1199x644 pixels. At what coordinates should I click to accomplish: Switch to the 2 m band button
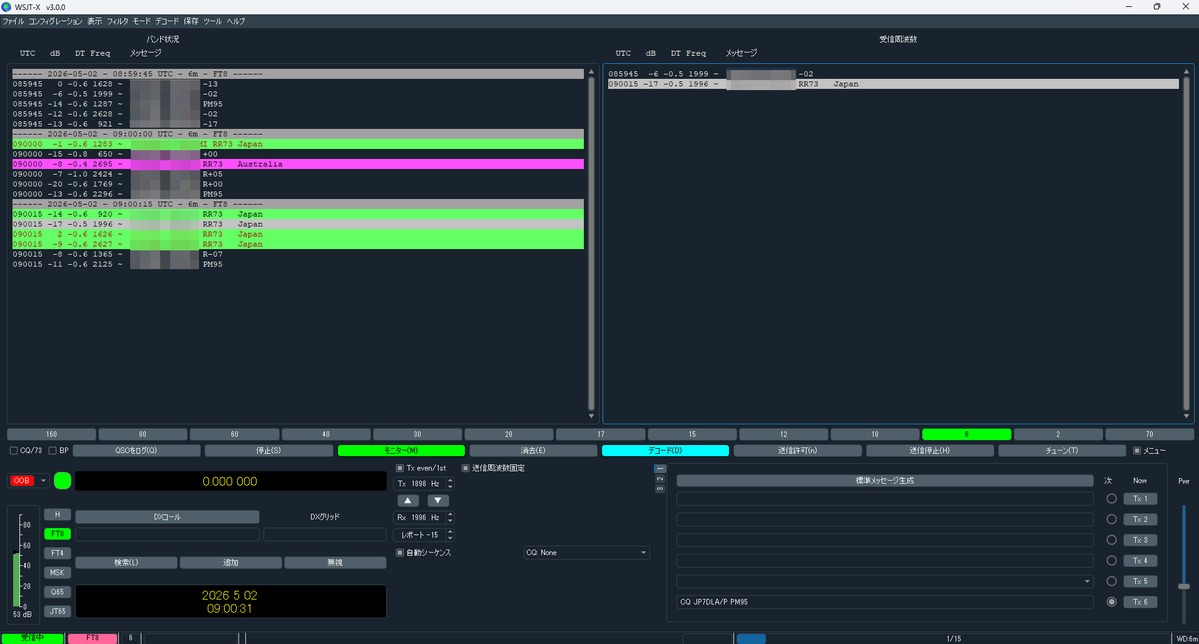pos(1058,434)
